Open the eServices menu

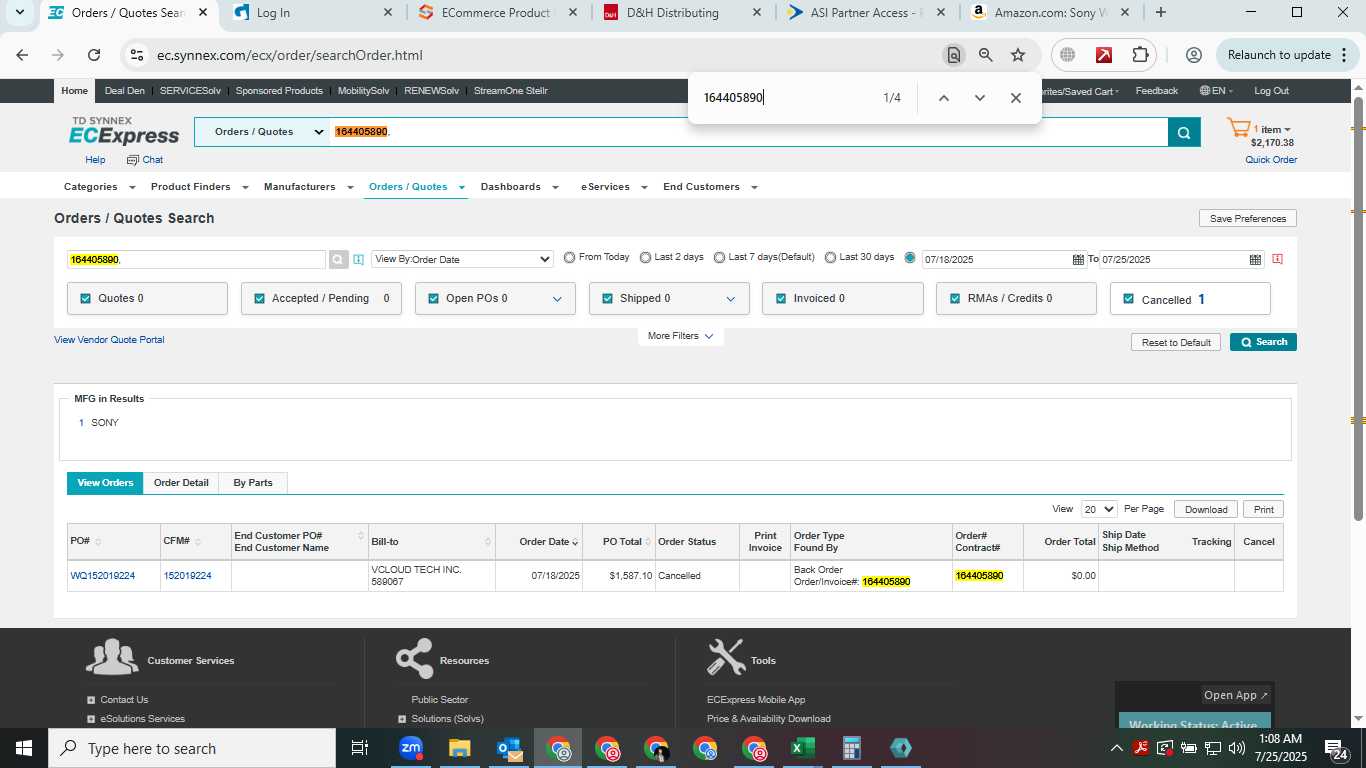tap(613, 187)
